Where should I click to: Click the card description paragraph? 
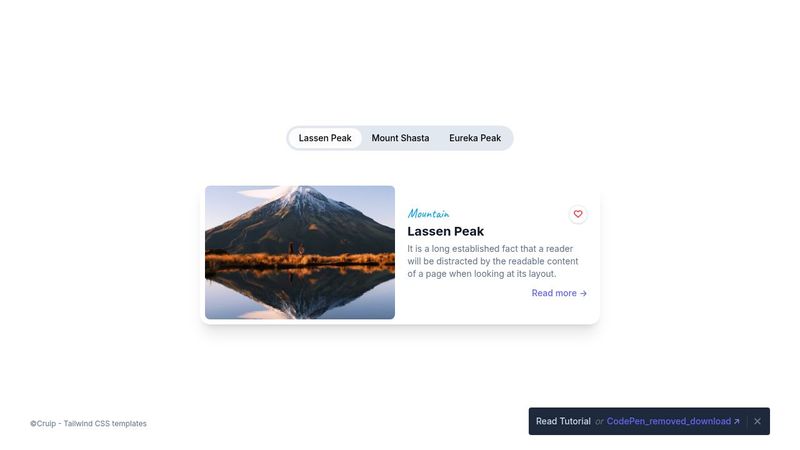coord(493,261)
